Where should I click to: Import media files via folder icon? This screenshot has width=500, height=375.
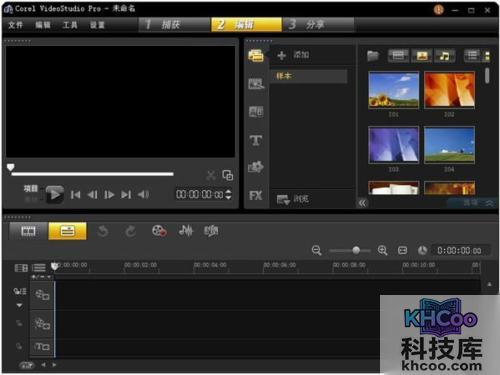[373, 55]
